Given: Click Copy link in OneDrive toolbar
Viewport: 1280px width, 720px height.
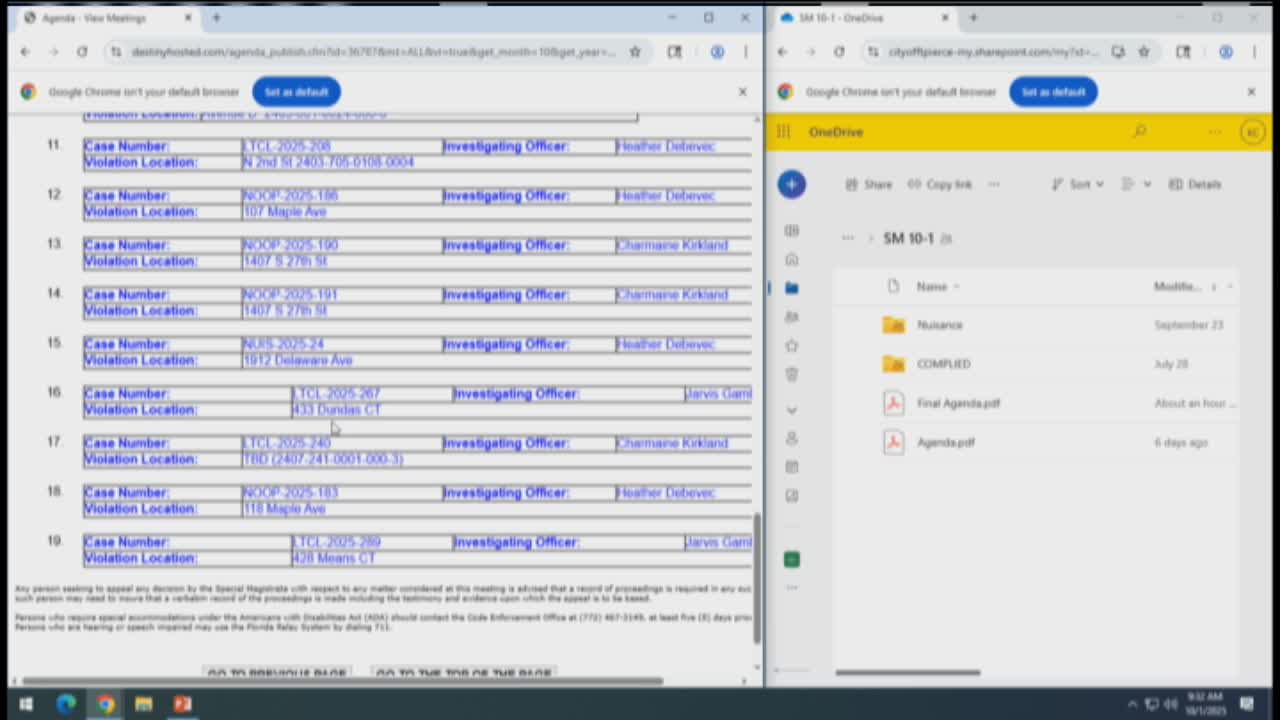Looking at the screenshot, I should tap(940, 184).
